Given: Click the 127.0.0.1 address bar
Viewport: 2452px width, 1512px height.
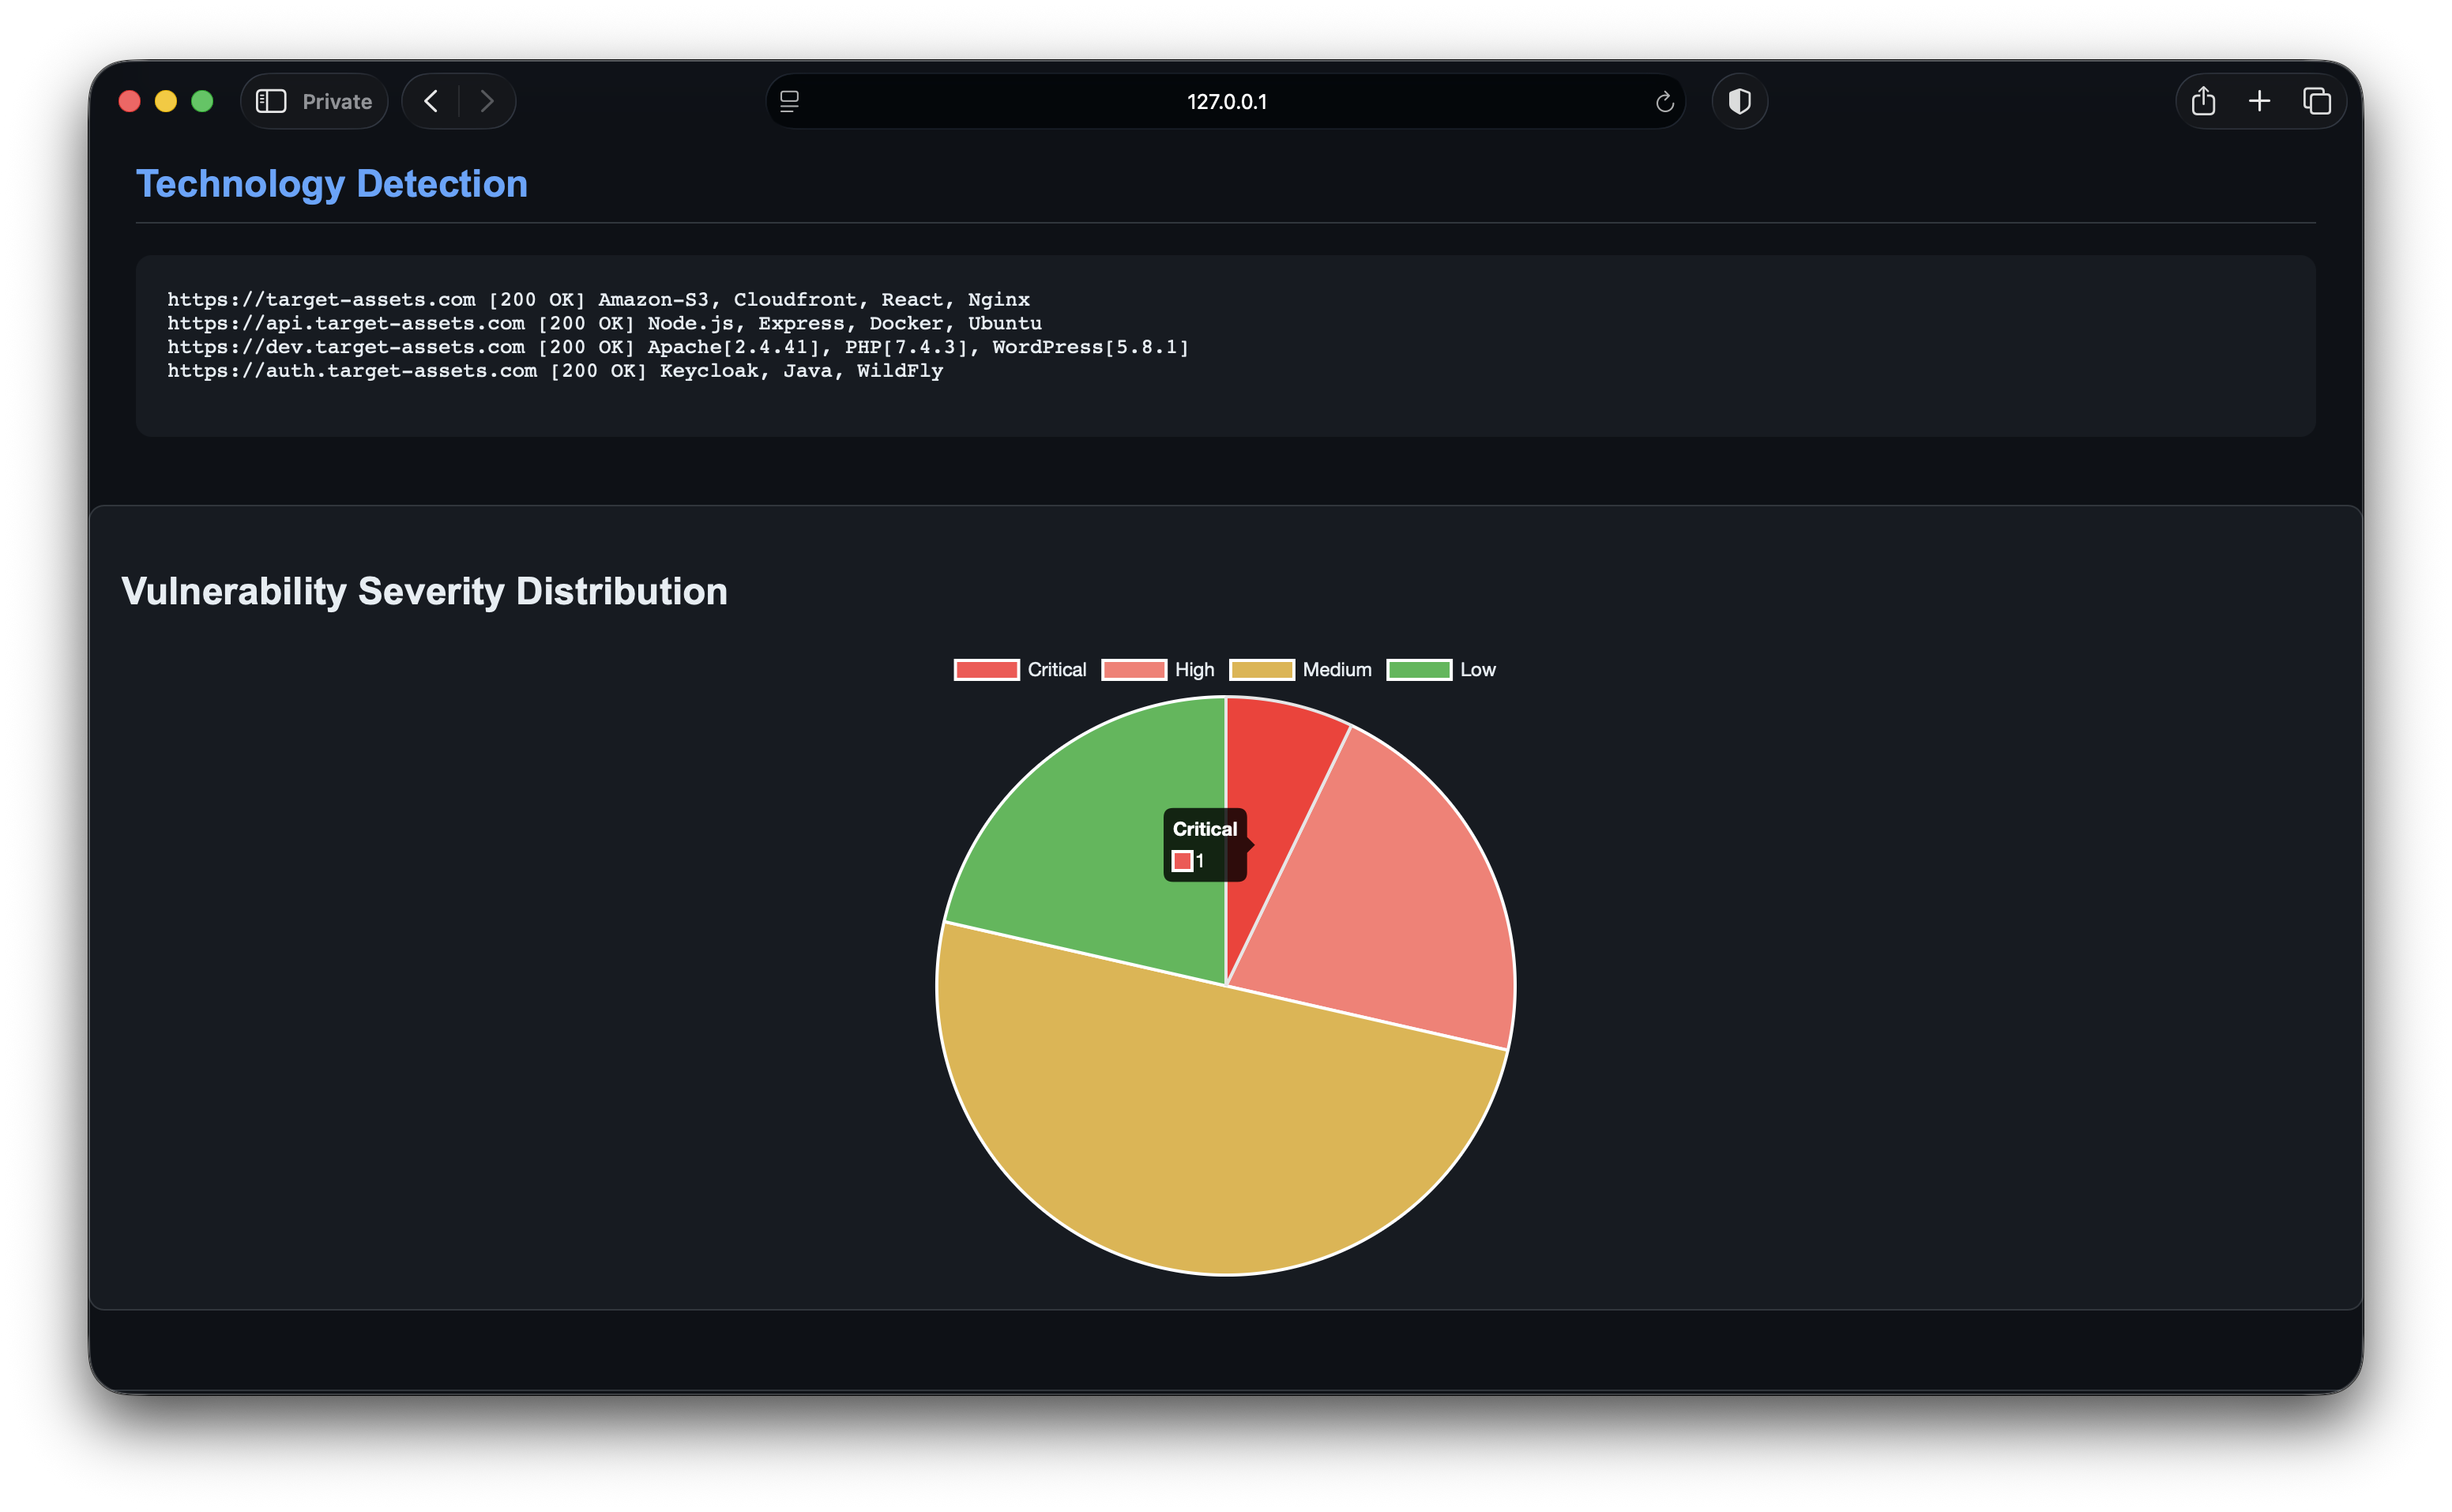Looking at the screenshot, I should click(x=1226, y=102).
